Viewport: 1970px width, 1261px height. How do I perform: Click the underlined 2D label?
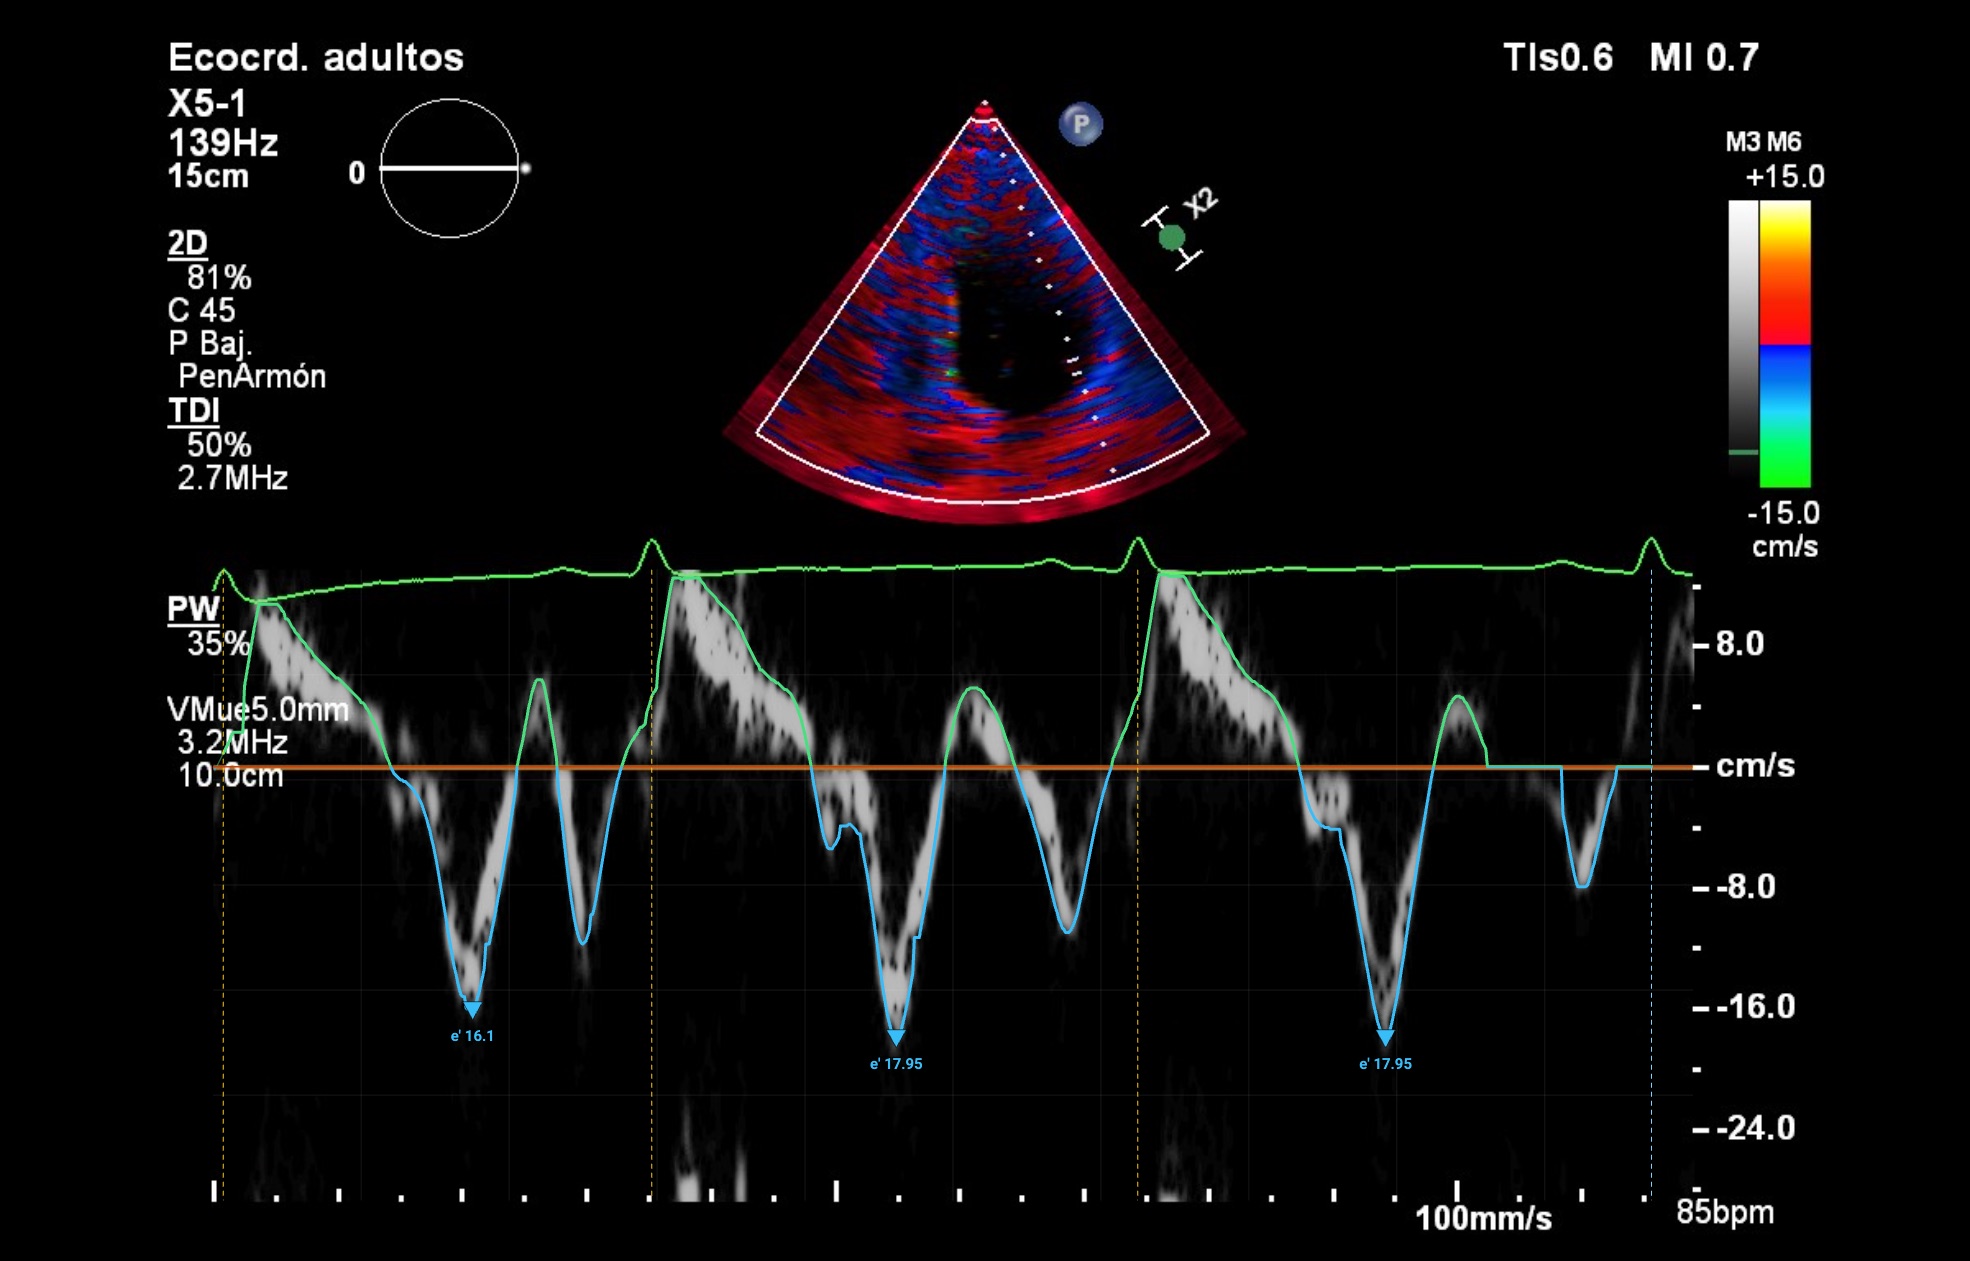coord(188,243)
